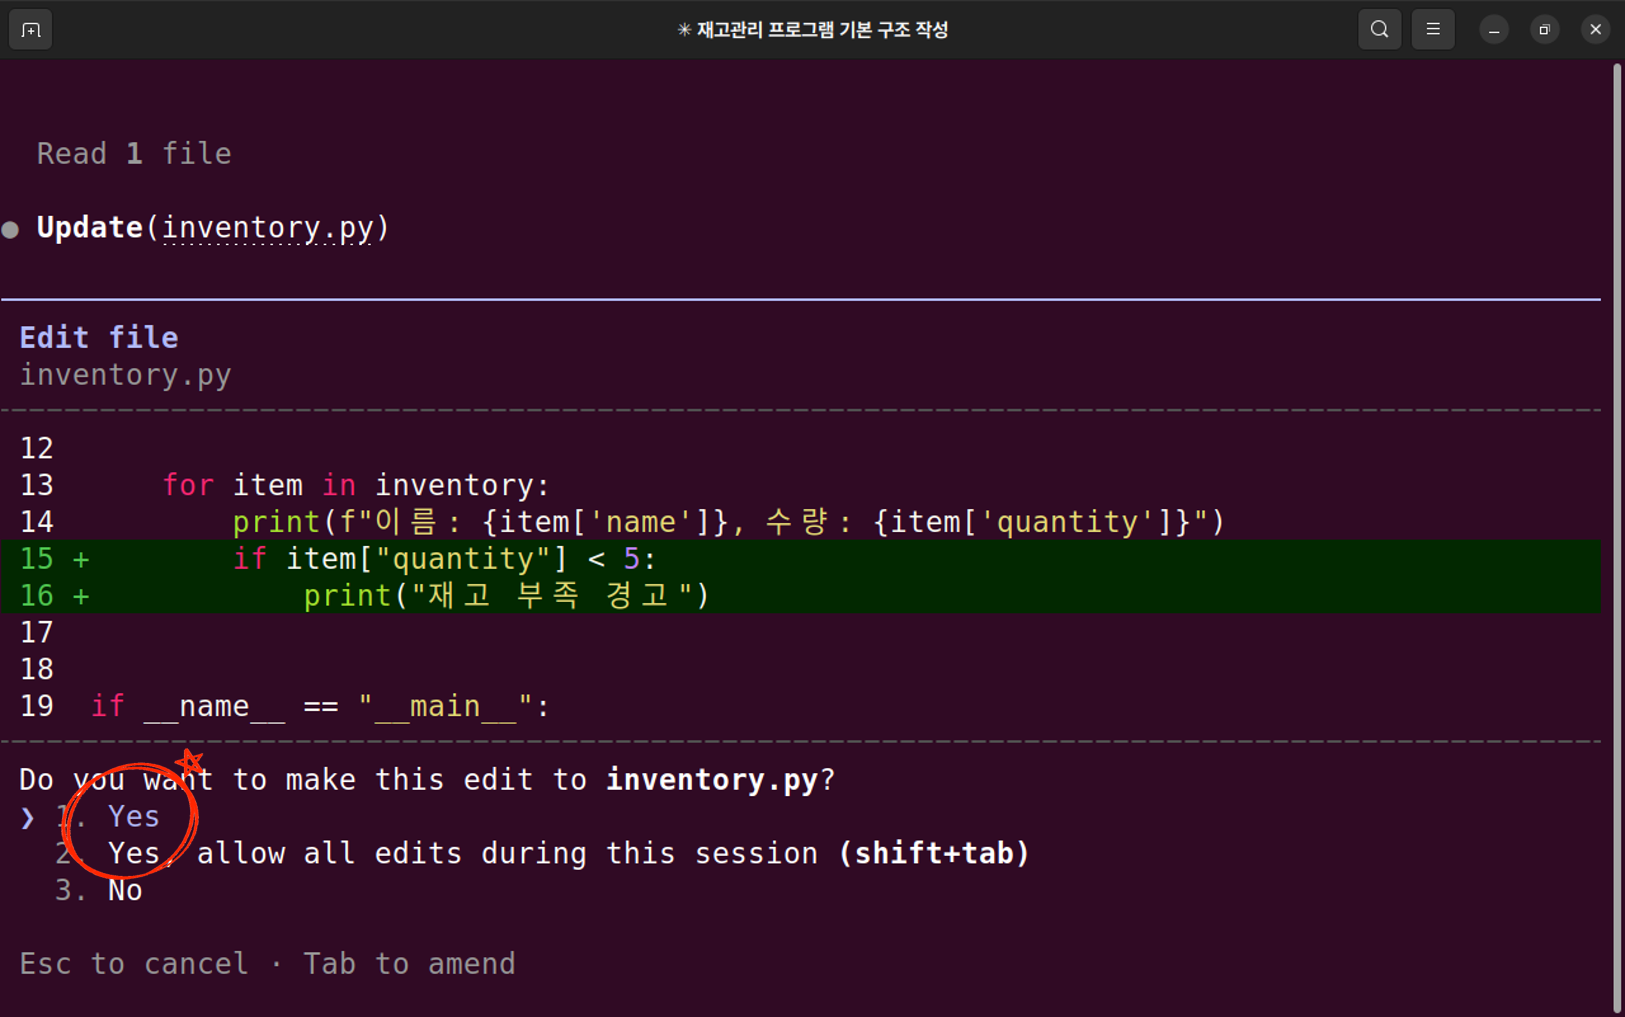The width and height of the screenshot is (1625, 1017).
Task: Open a new terminal tab
Action: (x=30, y=30)
